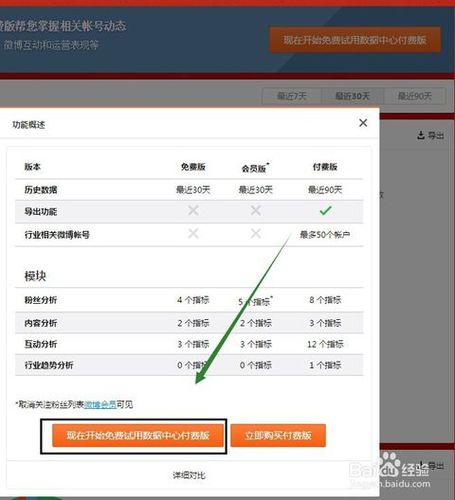Click the 最多50个帐户 cell
Image resolution: width=455 pixels, height=500 pixels.
pos(325,235)
